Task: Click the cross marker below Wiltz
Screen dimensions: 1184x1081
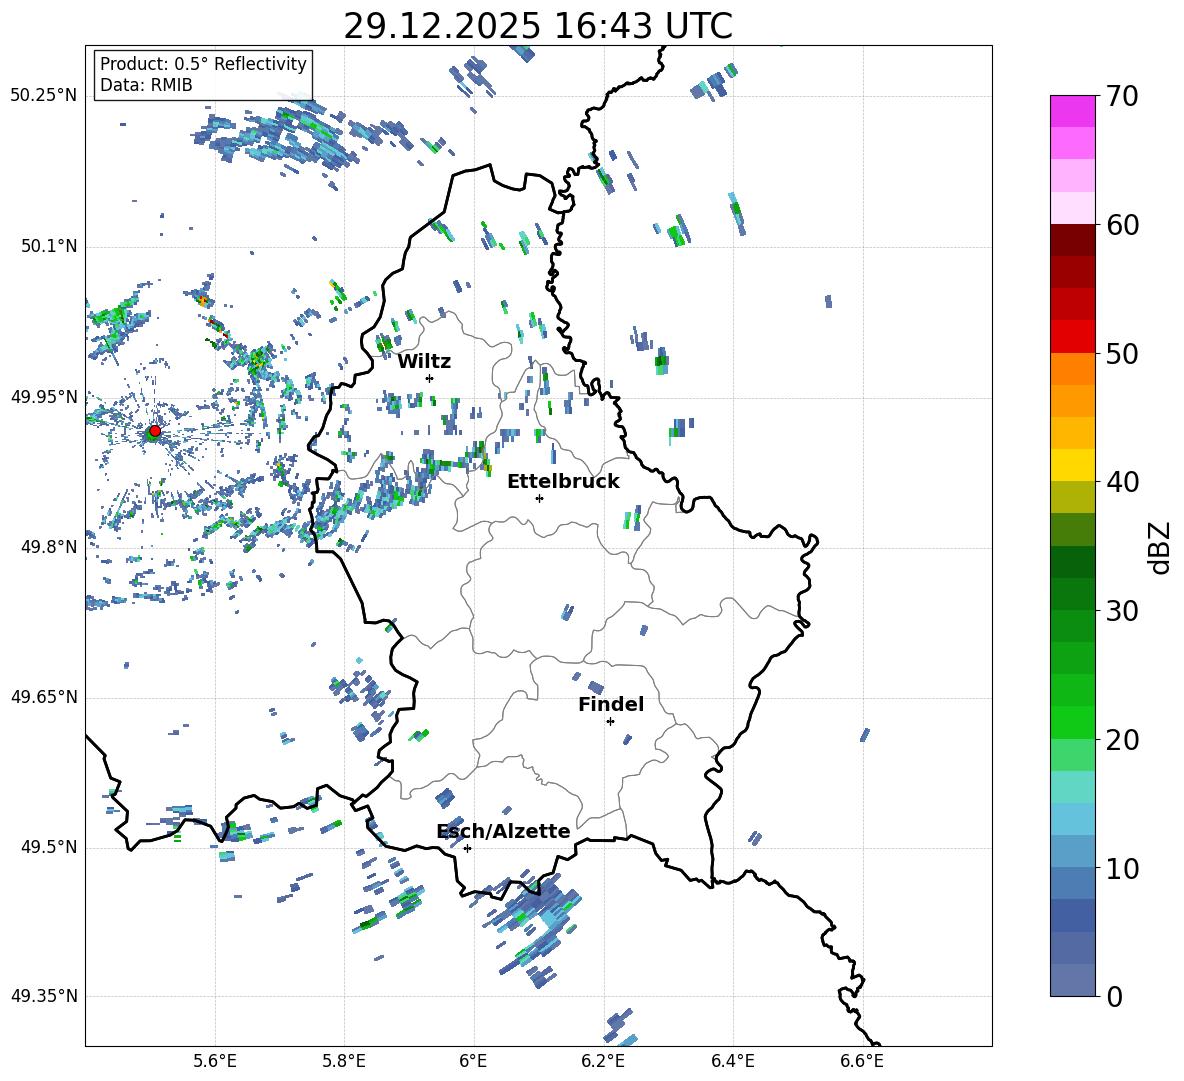Action: (x=429, y=378)
